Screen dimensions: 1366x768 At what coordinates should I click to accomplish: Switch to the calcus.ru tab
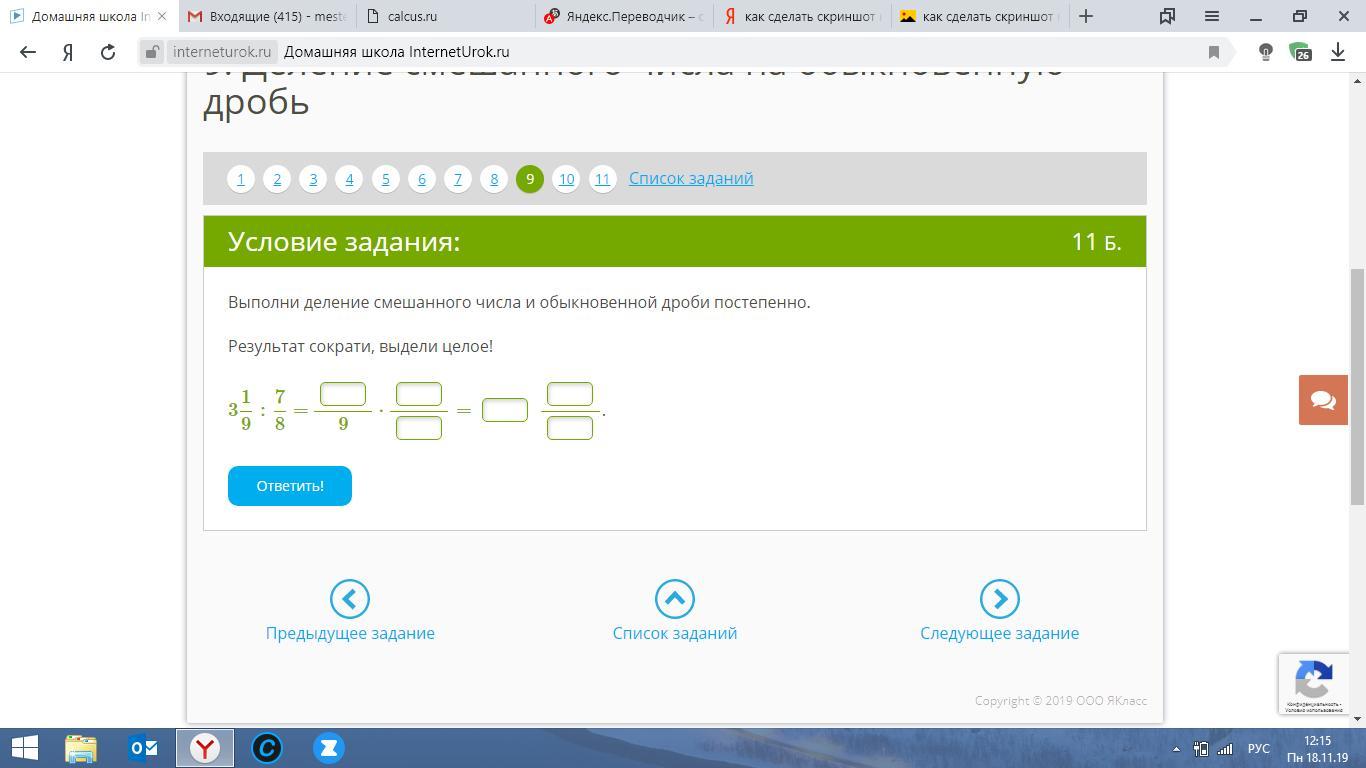(x=444, y=16)
